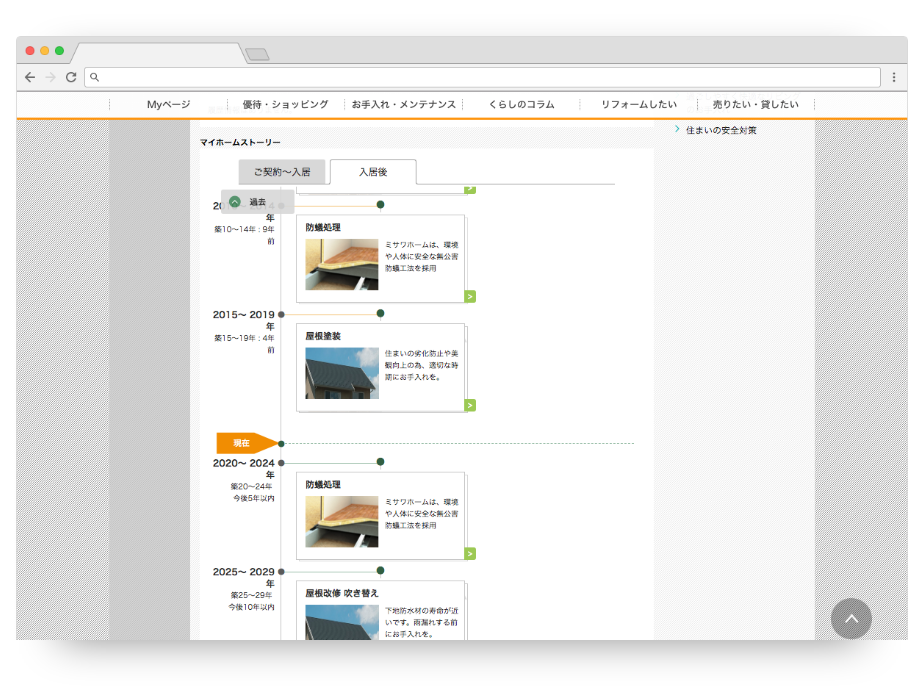
Task: Click the 2015〜2019年 period label
Action: 243,320
